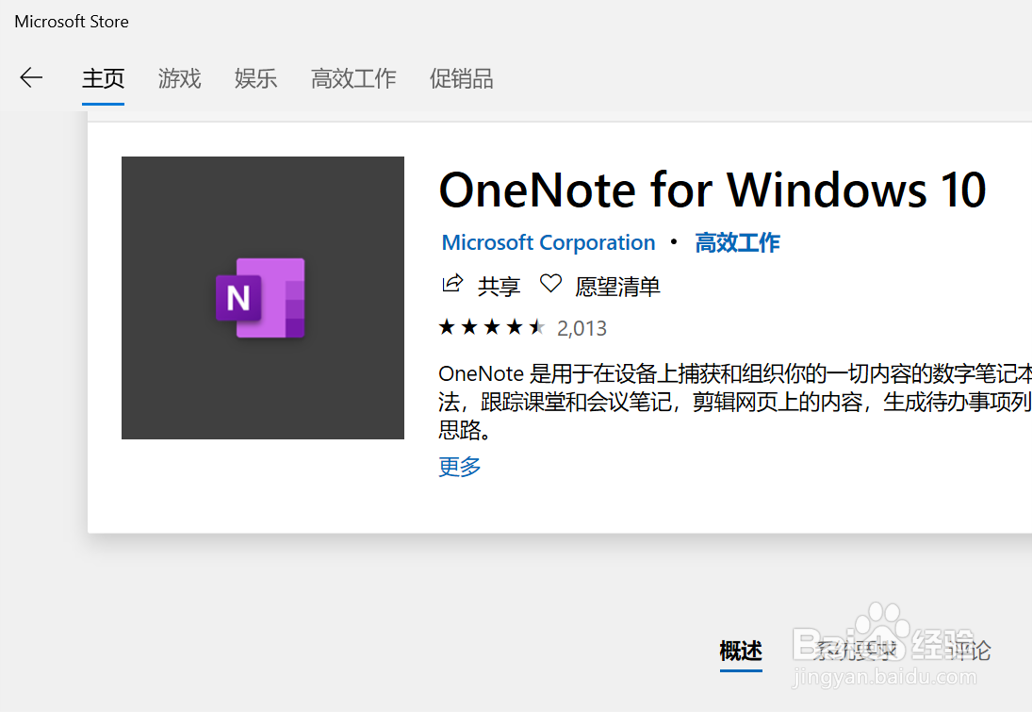
Task: Select the 娱乐 tab
Action: coord(256,79)
